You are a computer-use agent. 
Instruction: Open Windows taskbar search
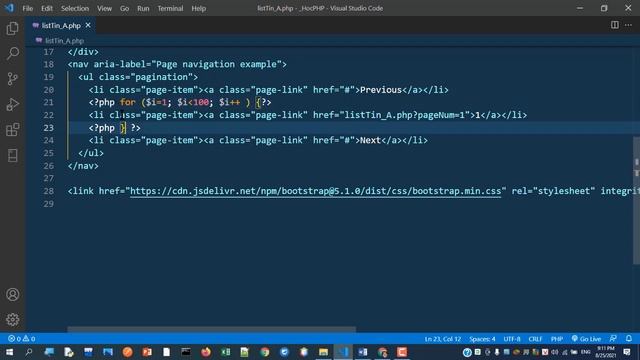(x=29, y=352)
